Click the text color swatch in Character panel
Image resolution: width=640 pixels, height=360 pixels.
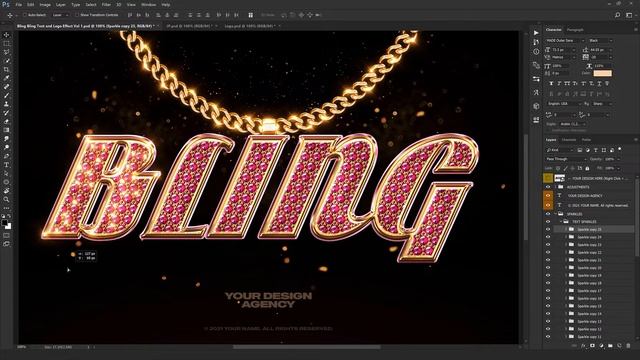click(x=602, y=73)
